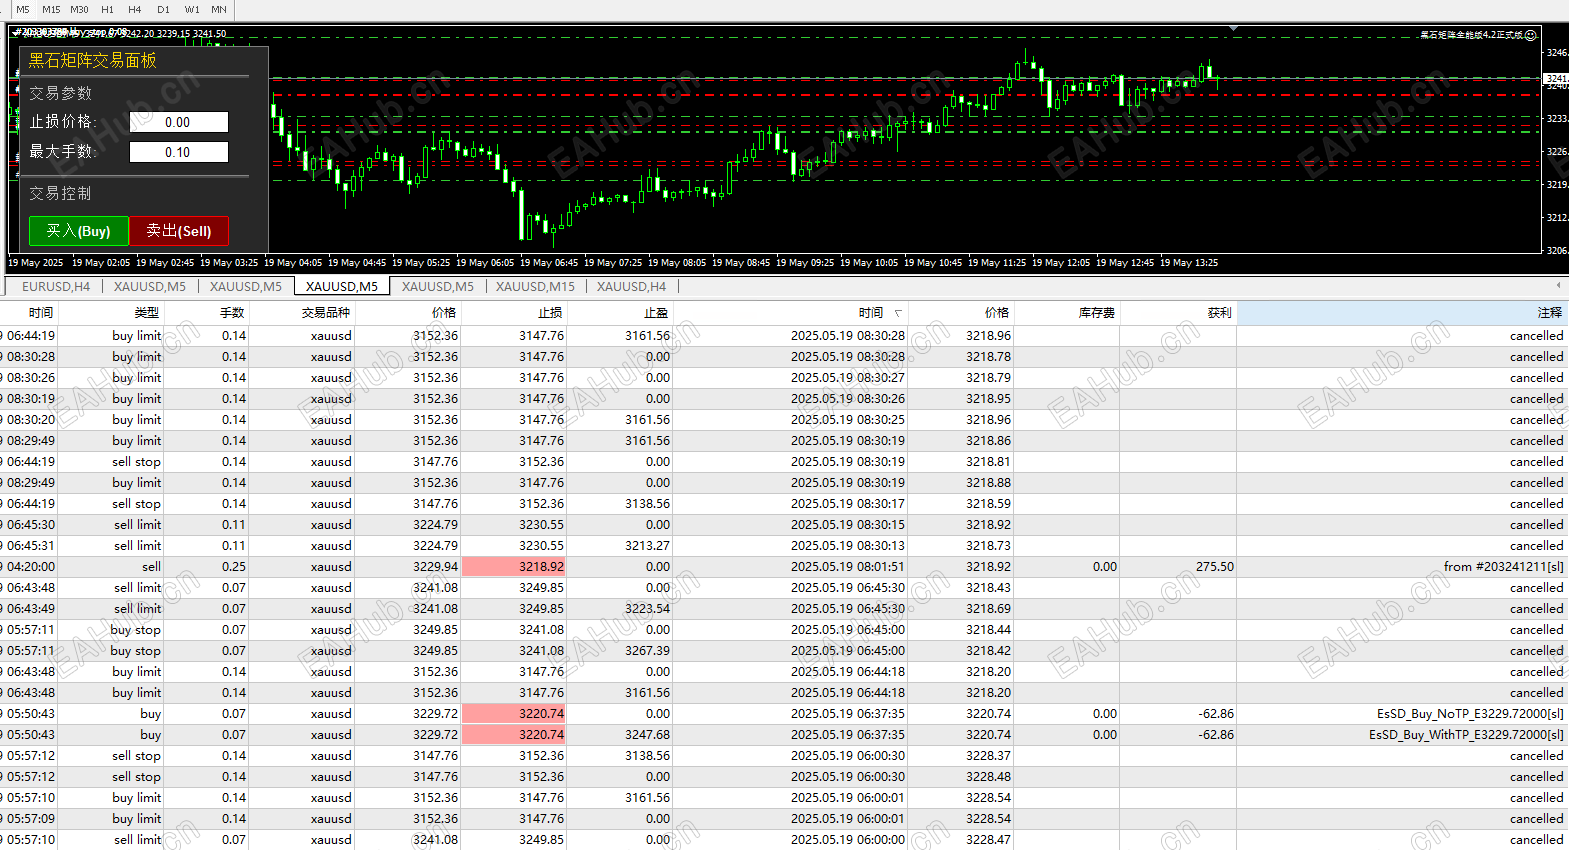Open the XAUUSD,M15 chart tab
Viewport: 1569px width, 850px height.
535,286
